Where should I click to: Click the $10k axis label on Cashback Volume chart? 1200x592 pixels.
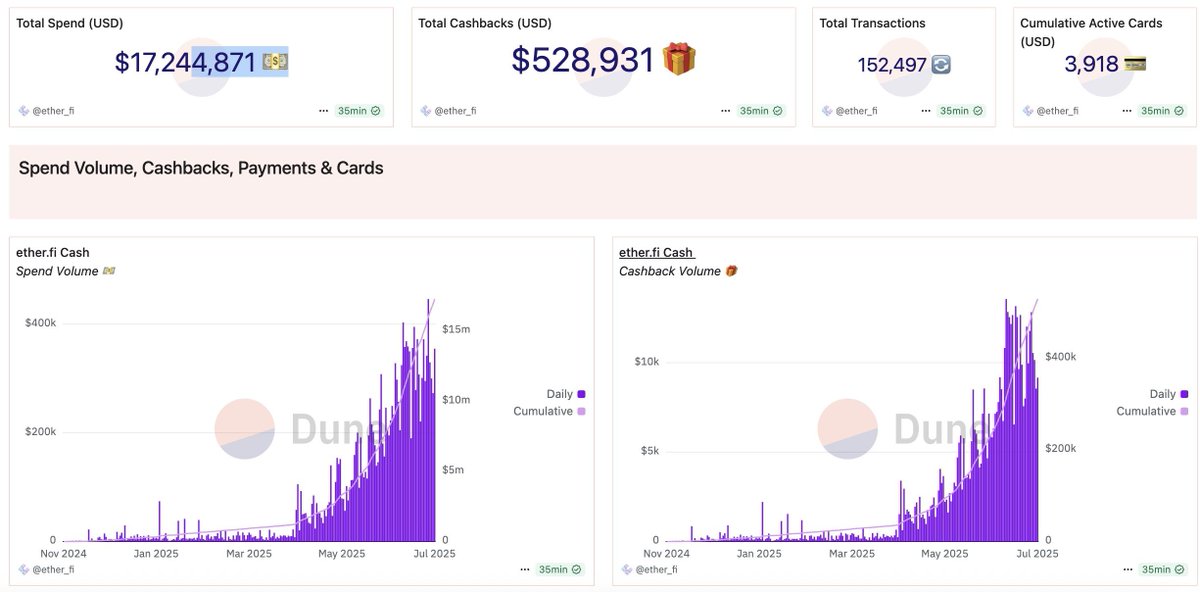647,361
